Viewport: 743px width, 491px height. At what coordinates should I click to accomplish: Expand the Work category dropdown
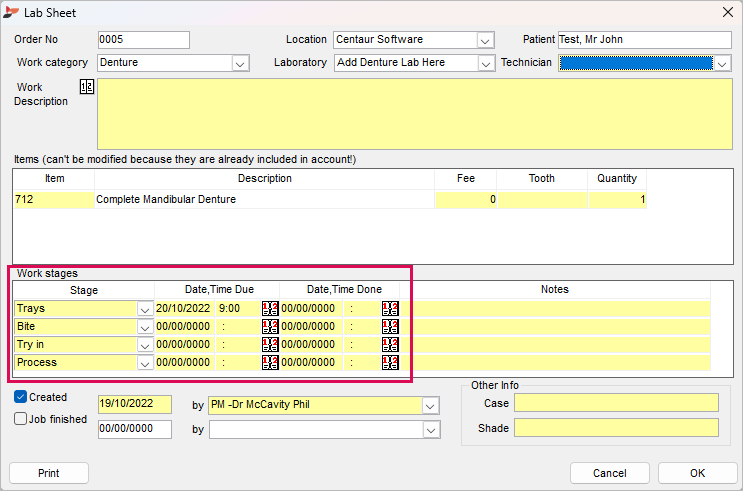(x=240, y=63)
